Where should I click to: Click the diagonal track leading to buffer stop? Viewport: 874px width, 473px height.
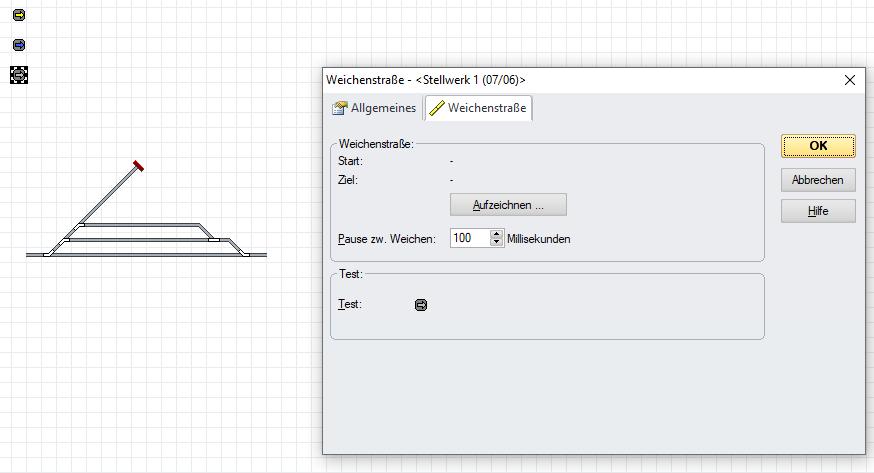point(108,197)
